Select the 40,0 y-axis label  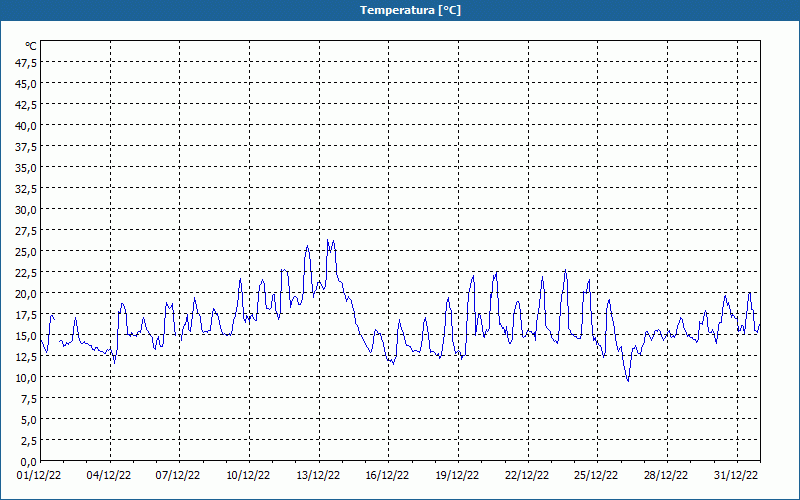[27, 126]
